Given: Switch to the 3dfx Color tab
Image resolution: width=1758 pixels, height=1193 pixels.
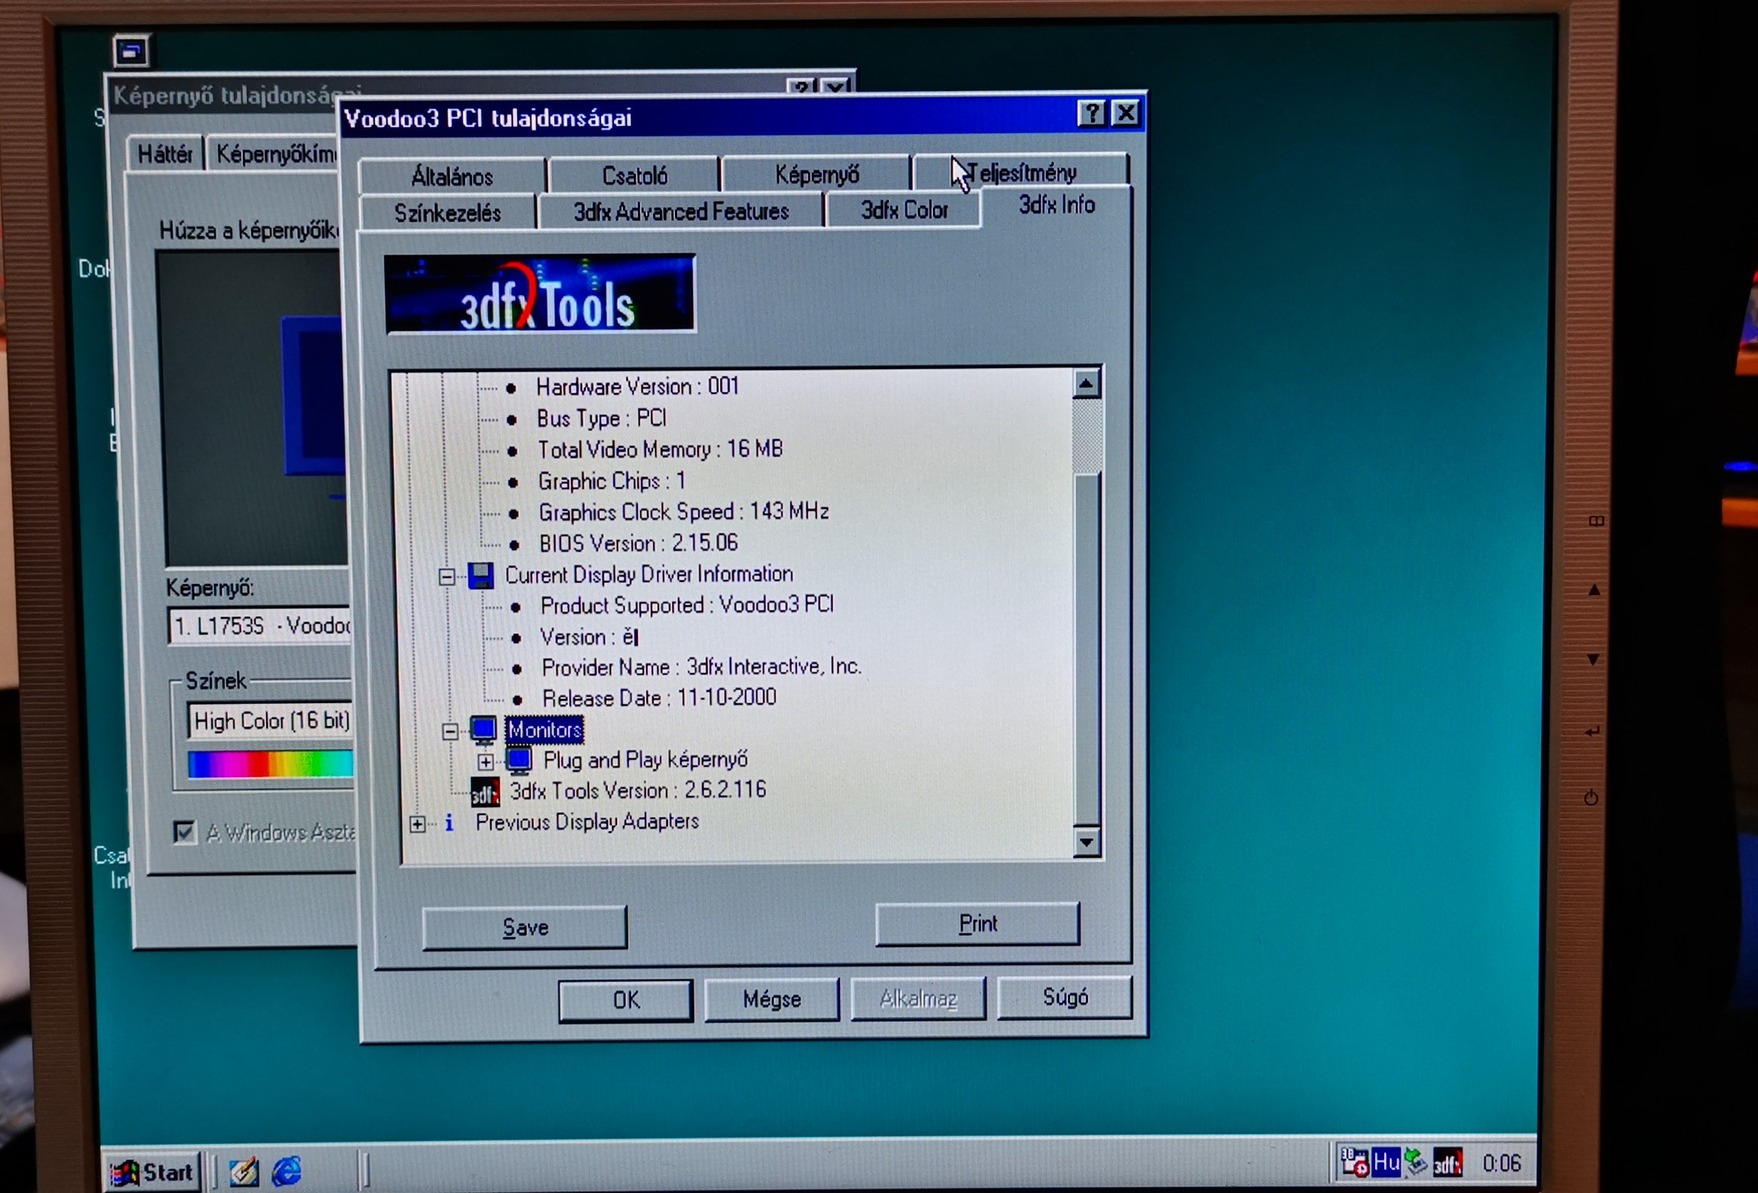Looking at the screenshot, I should click(x=904, y=210).
